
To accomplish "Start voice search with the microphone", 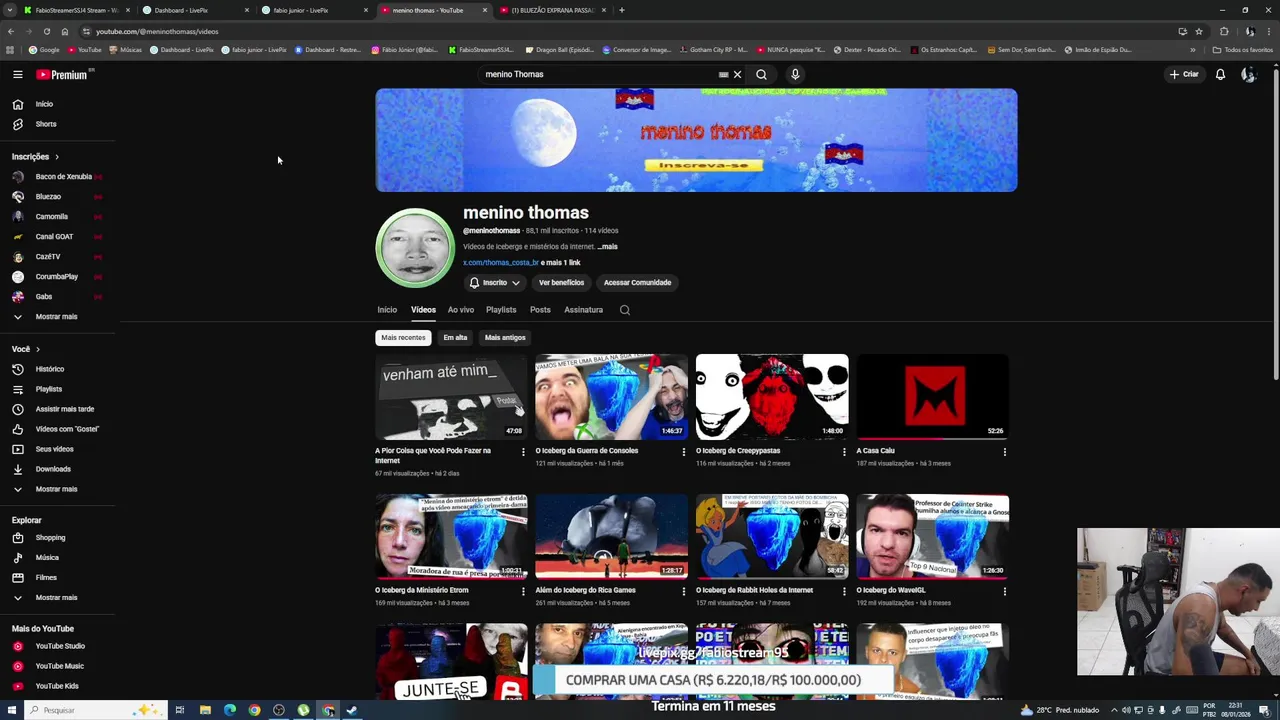I will click(795, 74).
